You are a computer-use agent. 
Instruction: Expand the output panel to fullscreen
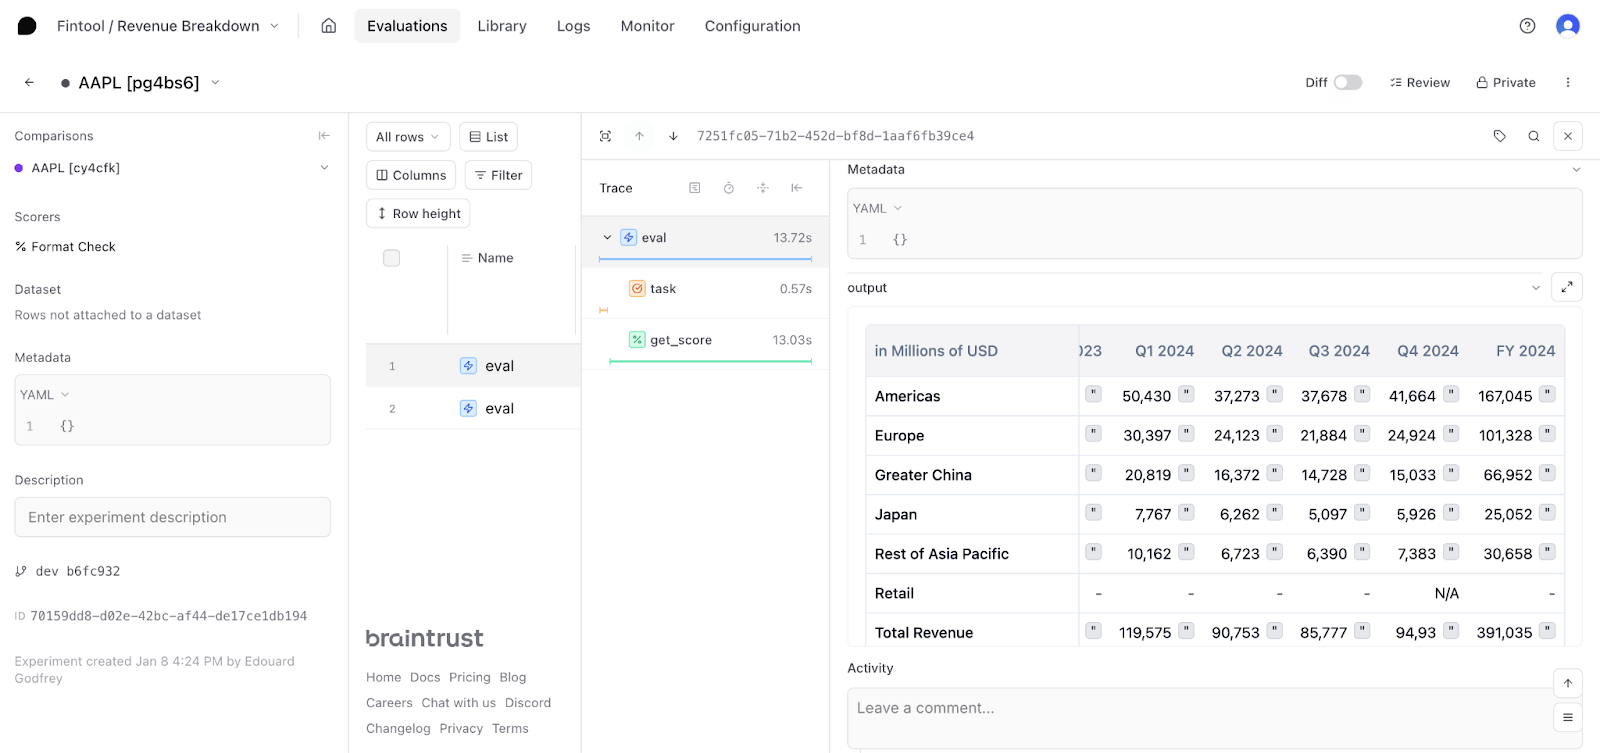[x=1566, y=288]
